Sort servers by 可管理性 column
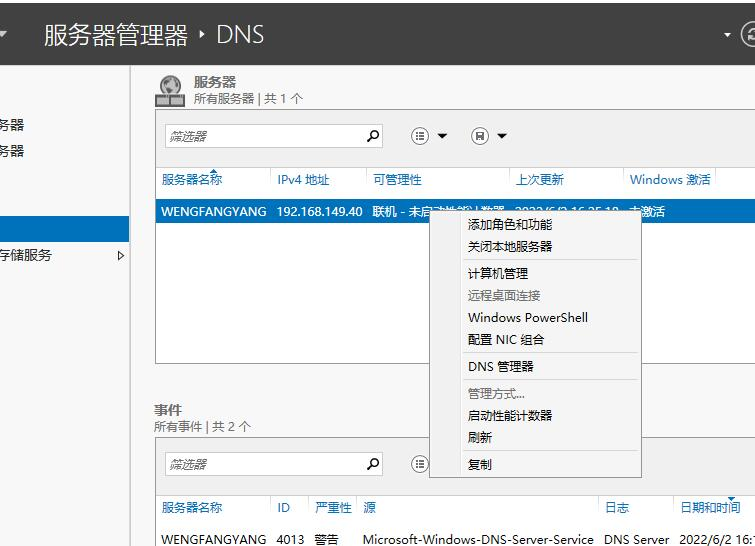Screen dimensions: 755x546 point(397,180)
